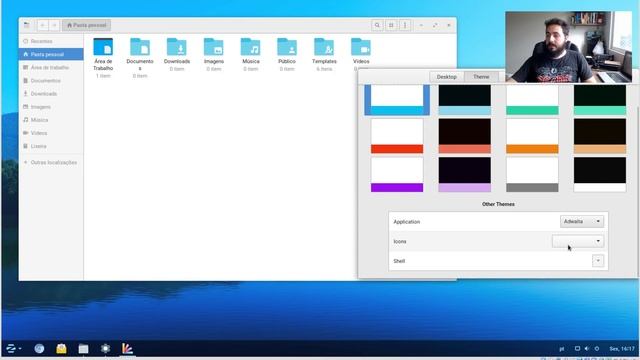Select dark blue theme swatch
Image resolution: width=640 pixels, height=360 pixels.
click(464, 100)
